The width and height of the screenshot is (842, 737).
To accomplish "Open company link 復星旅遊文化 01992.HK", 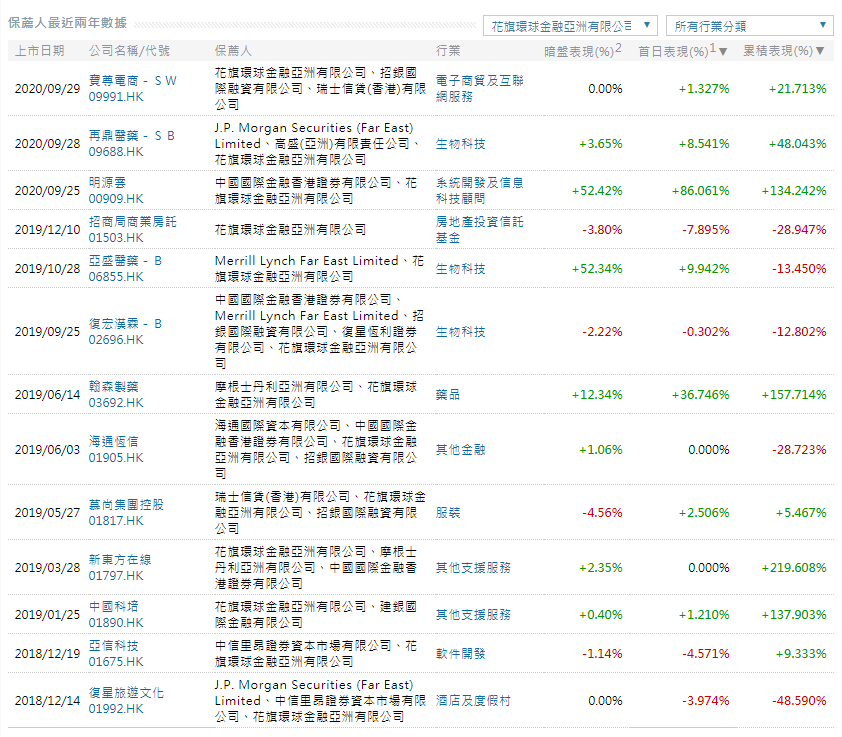I will (x=126, y=700).
